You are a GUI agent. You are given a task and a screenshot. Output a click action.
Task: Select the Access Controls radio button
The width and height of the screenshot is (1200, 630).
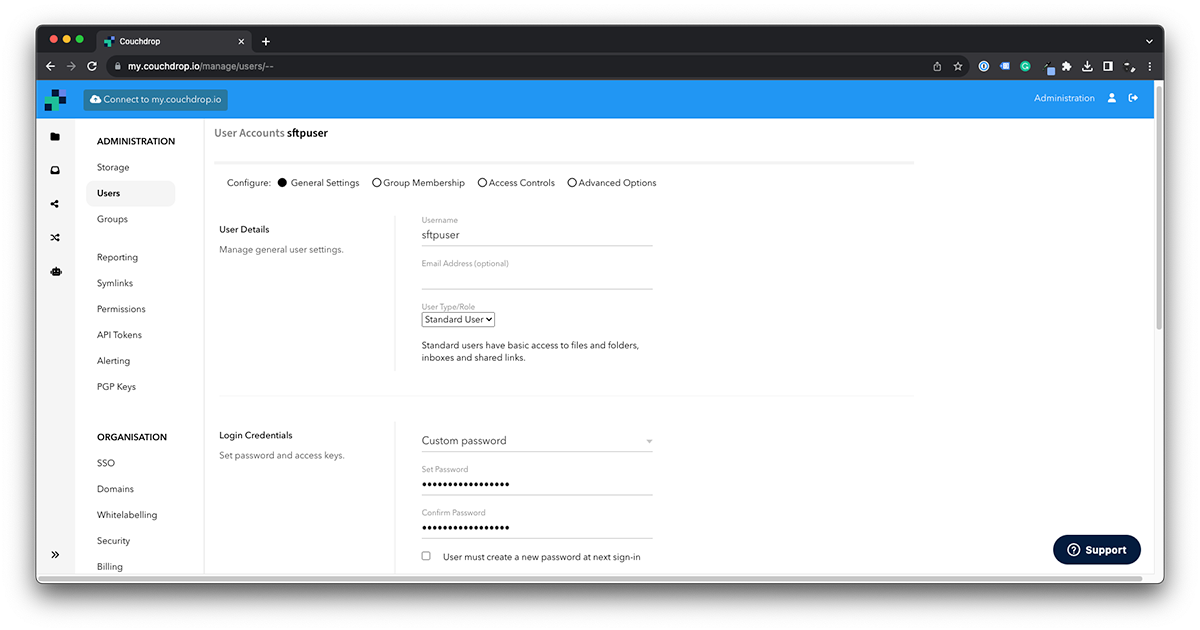(x=482, y=182)
